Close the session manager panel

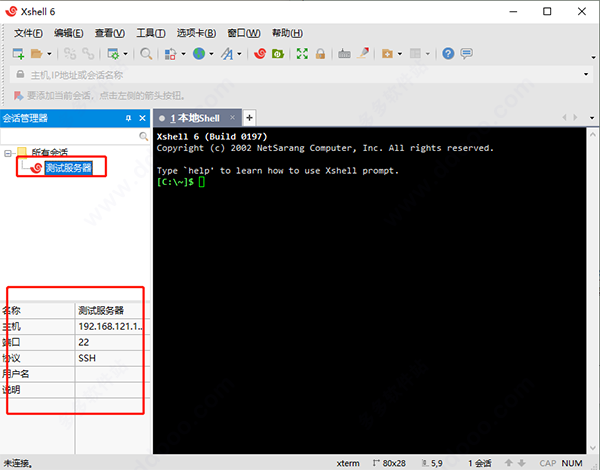(142, 118)
